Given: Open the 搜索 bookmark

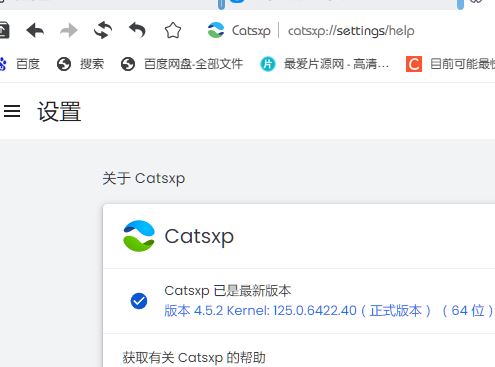Looking at the screenshot, I should [x=80, y=64].
